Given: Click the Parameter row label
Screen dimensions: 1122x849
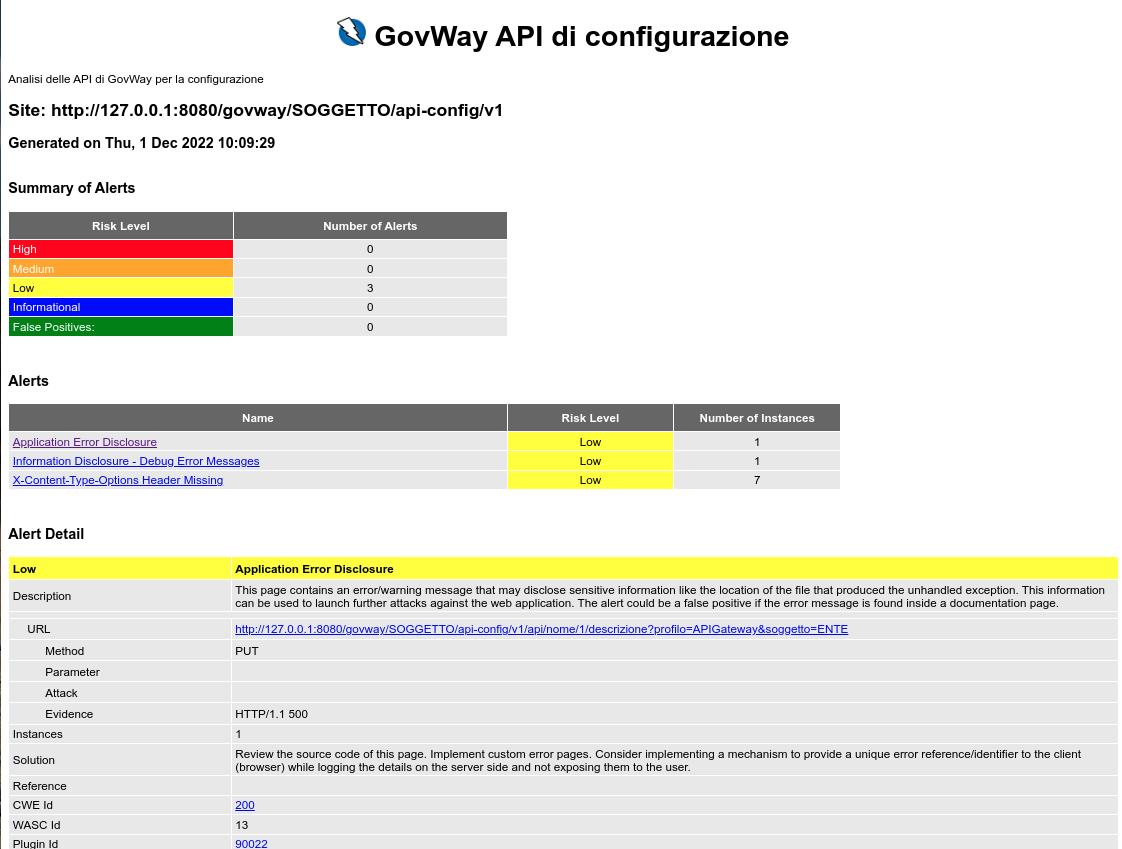Looking at the screenshot, I should (x=72, y=672).
